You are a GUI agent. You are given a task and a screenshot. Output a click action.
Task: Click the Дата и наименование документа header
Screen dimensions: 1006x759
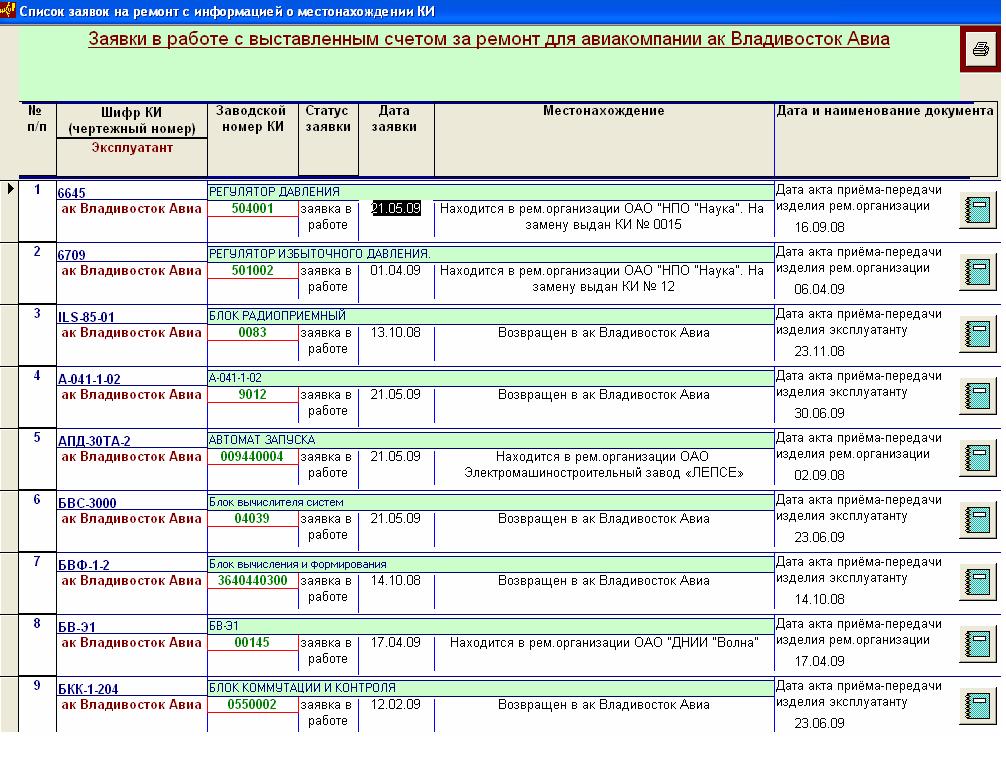885,110
